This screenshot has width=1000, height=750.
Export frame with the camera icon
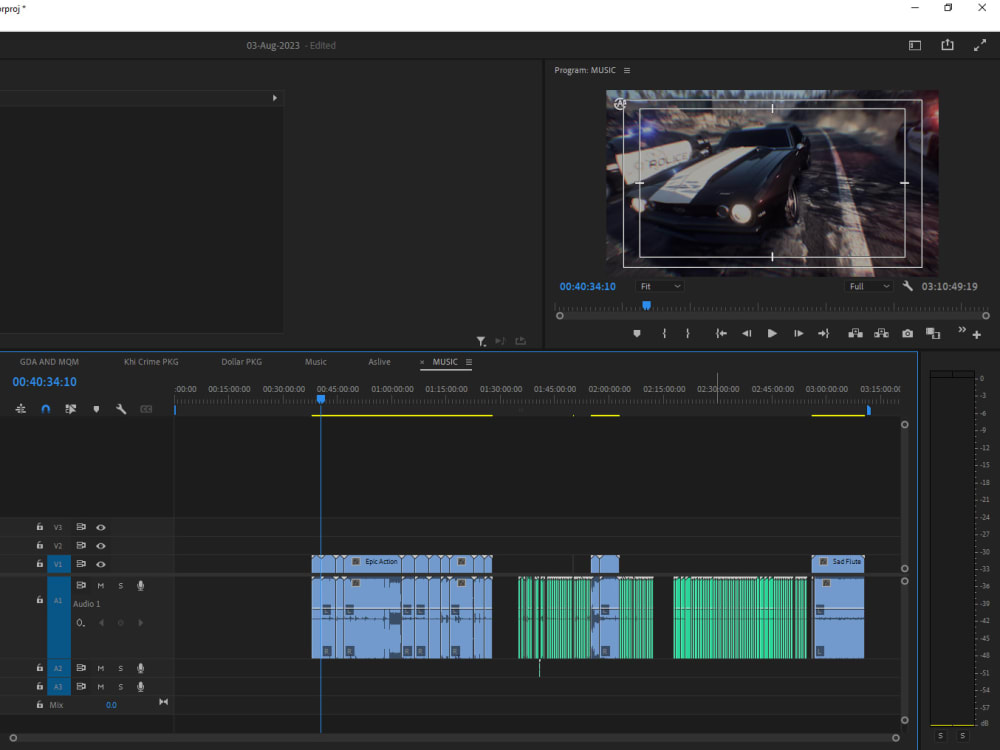pyautogui.click(x=907, y=333)
